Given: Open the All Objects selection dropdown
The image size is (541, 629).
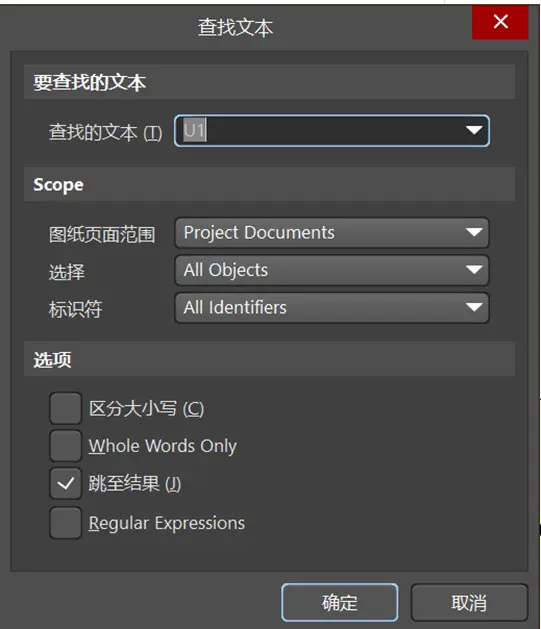Looking at the screenshot, I should point(332,270).
